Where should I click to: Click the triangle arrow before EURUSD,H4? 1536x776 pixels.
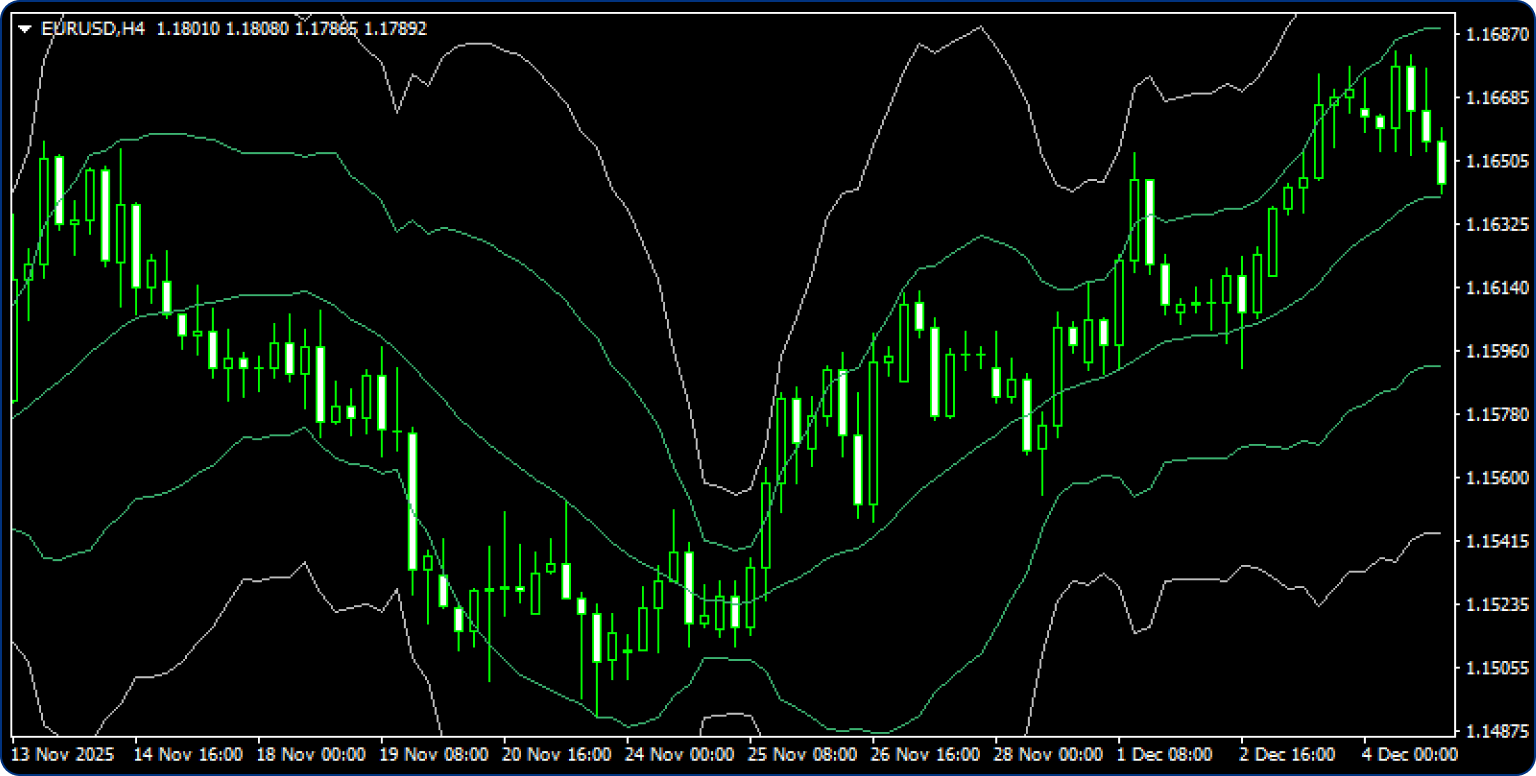click(x=25, y=30)
